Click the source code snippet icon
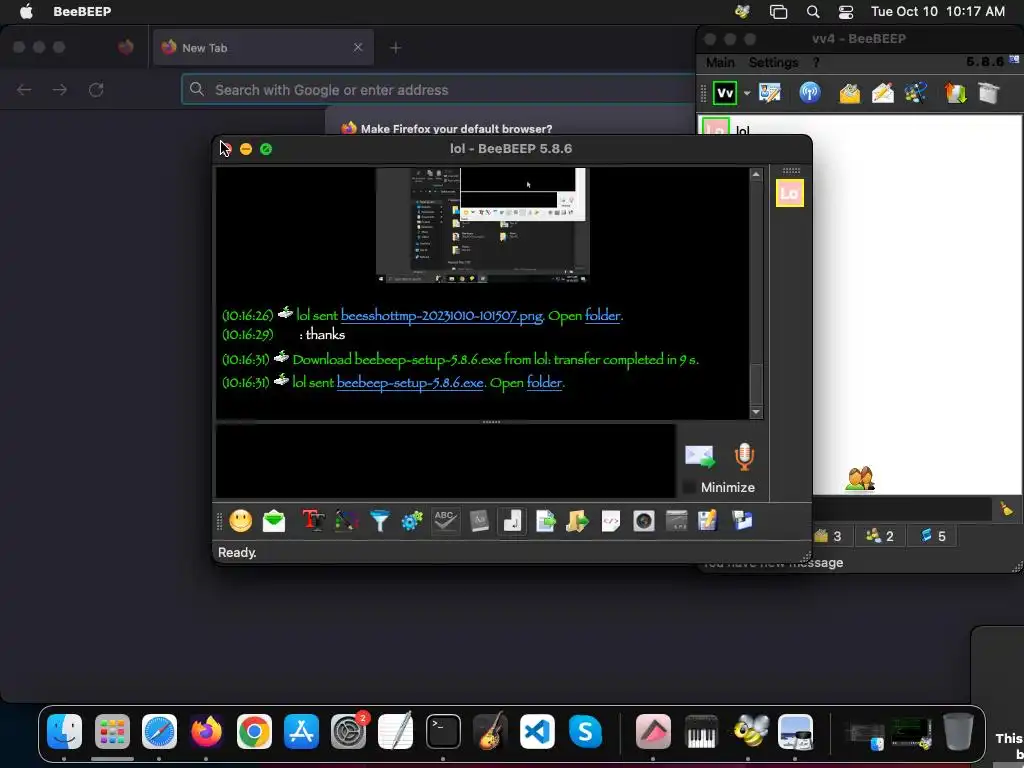1024x768 pixels. tap(611, 520)
